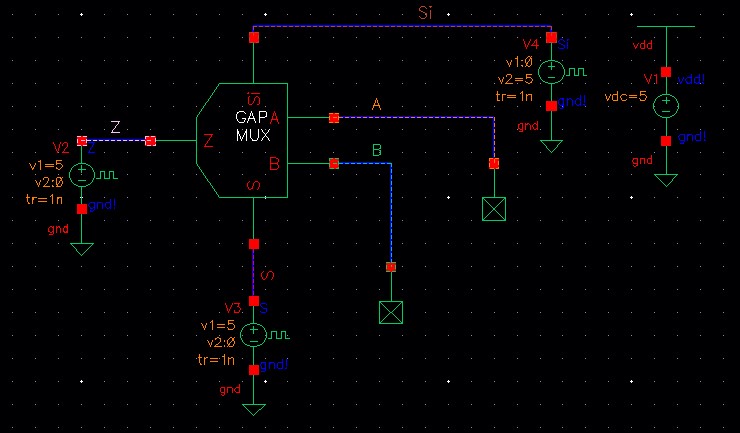Click the red Z port label inside the MUX
Image resolution: width=740 pixels, height=433 pixels.
click(208, 141)
